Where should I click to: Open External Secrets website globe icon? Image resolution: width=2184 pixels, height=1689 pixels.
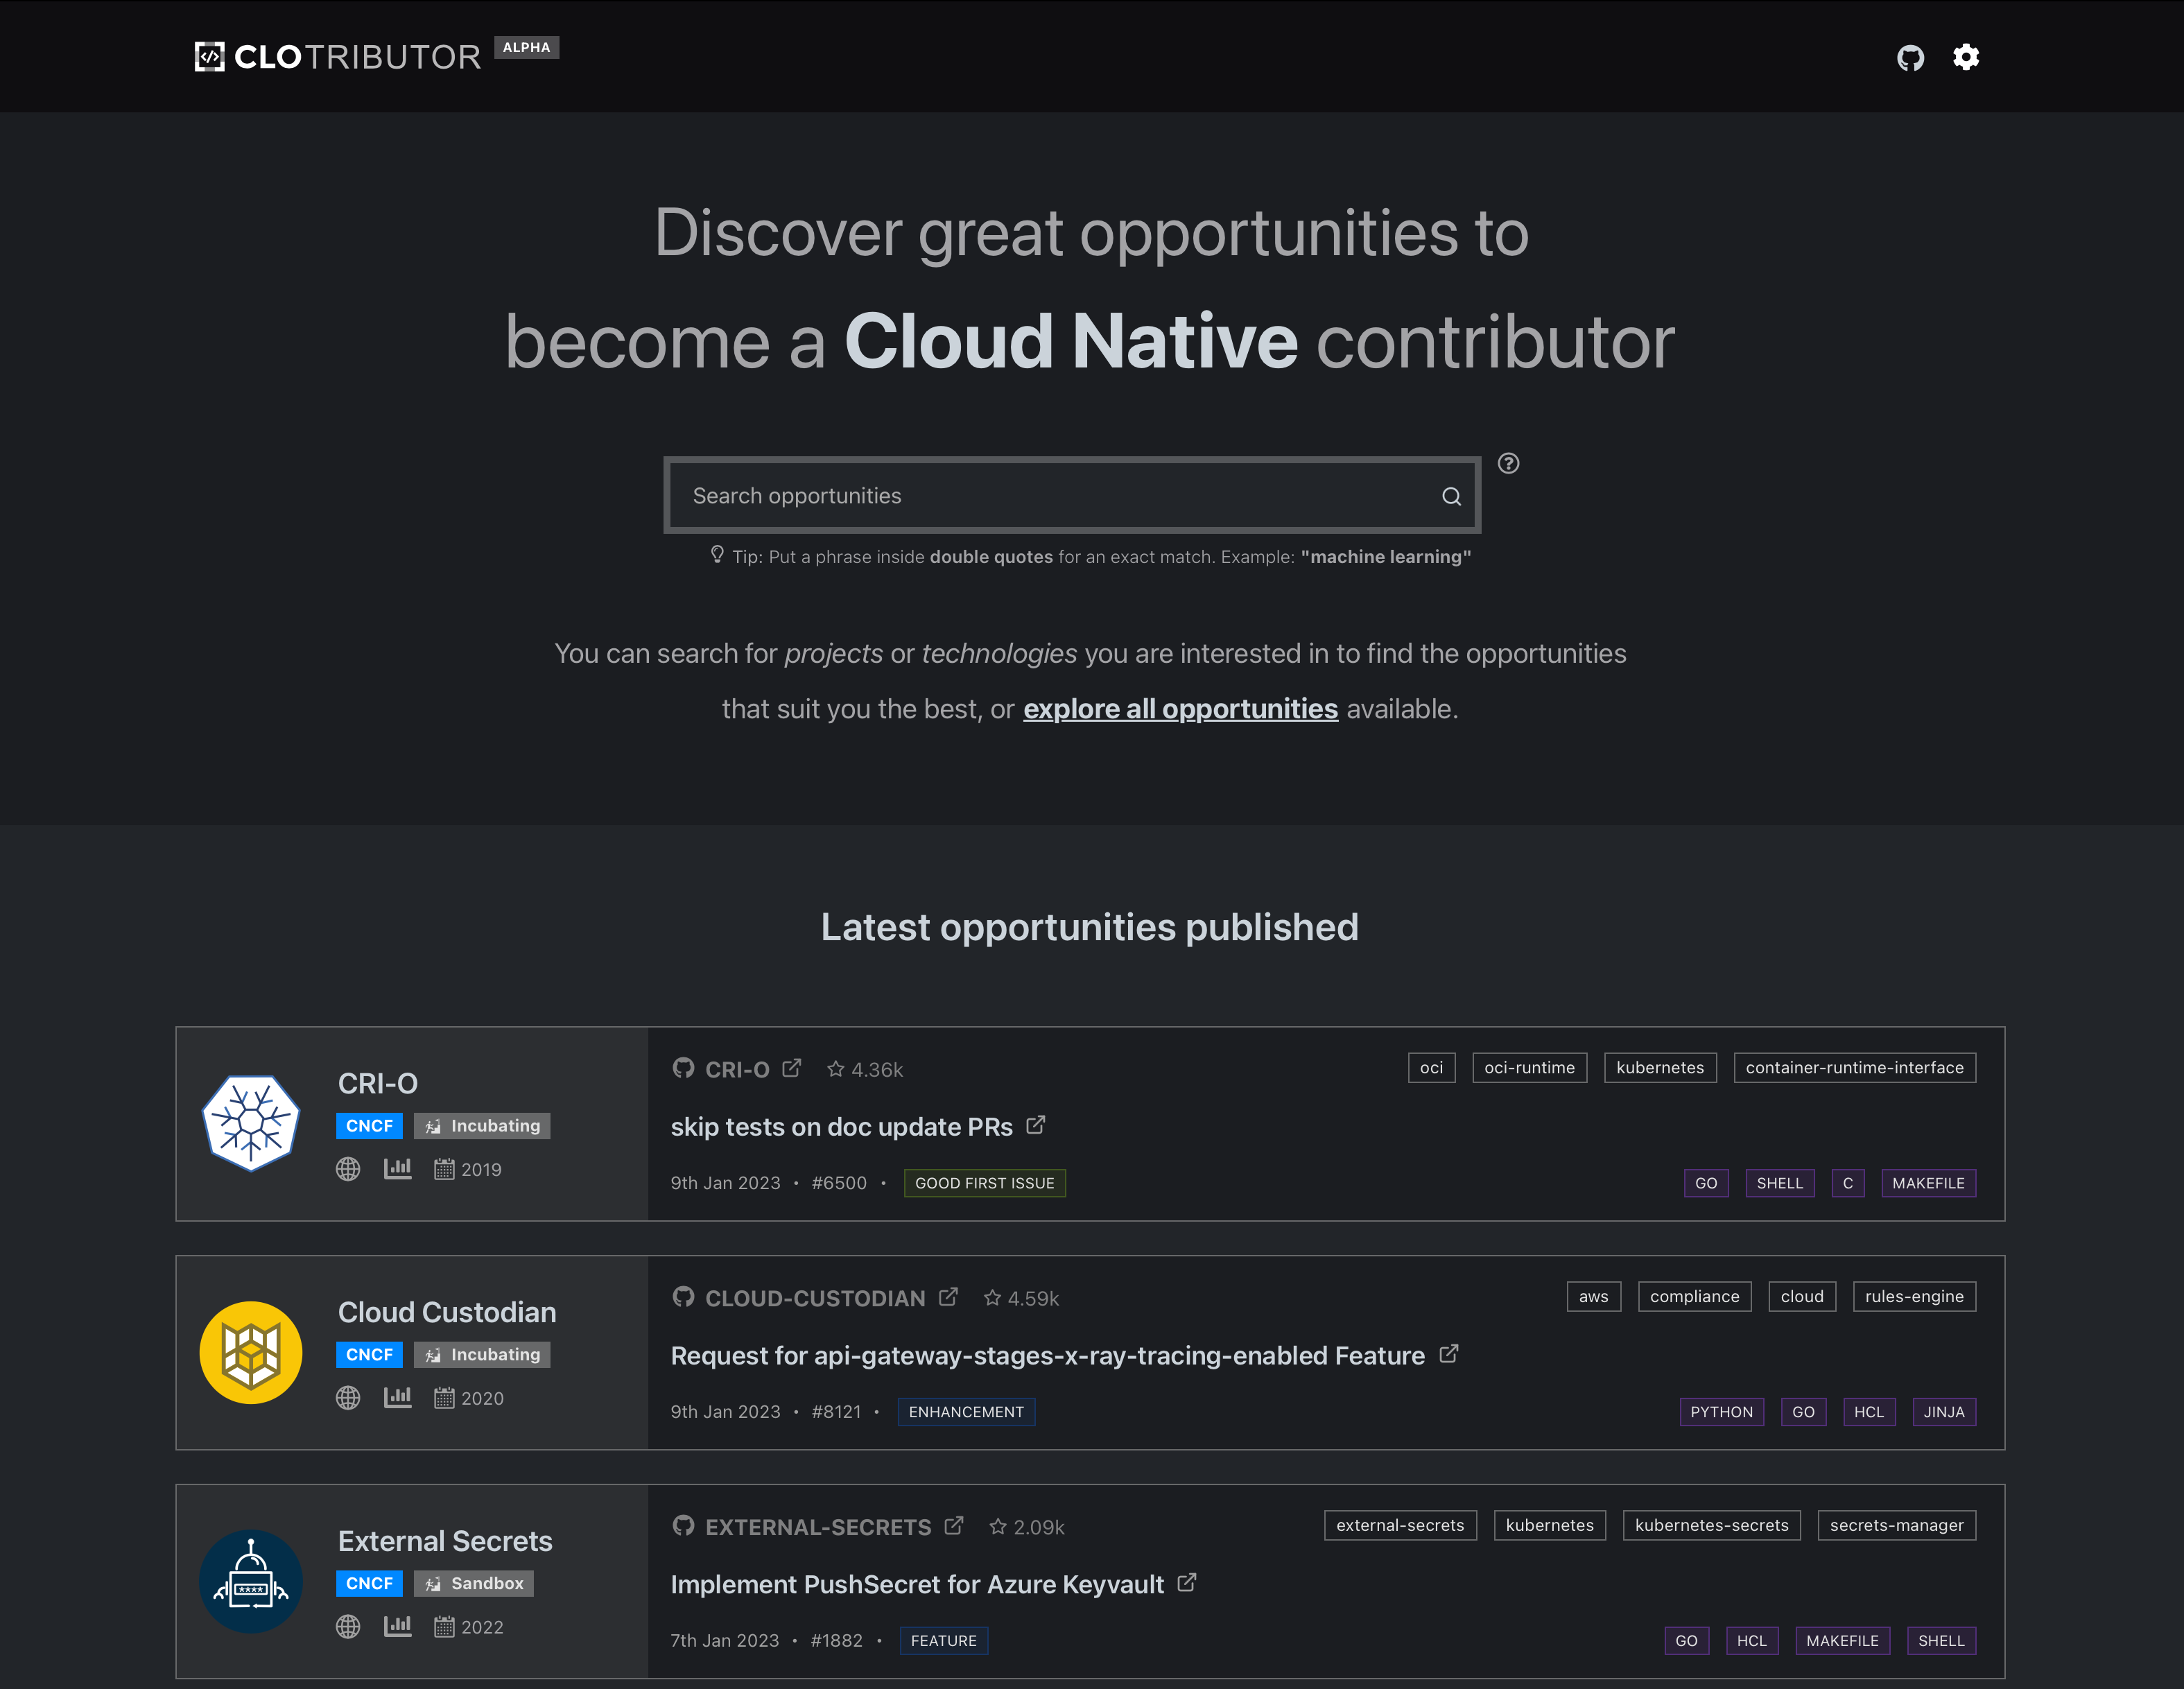[x=348, y=1626]
